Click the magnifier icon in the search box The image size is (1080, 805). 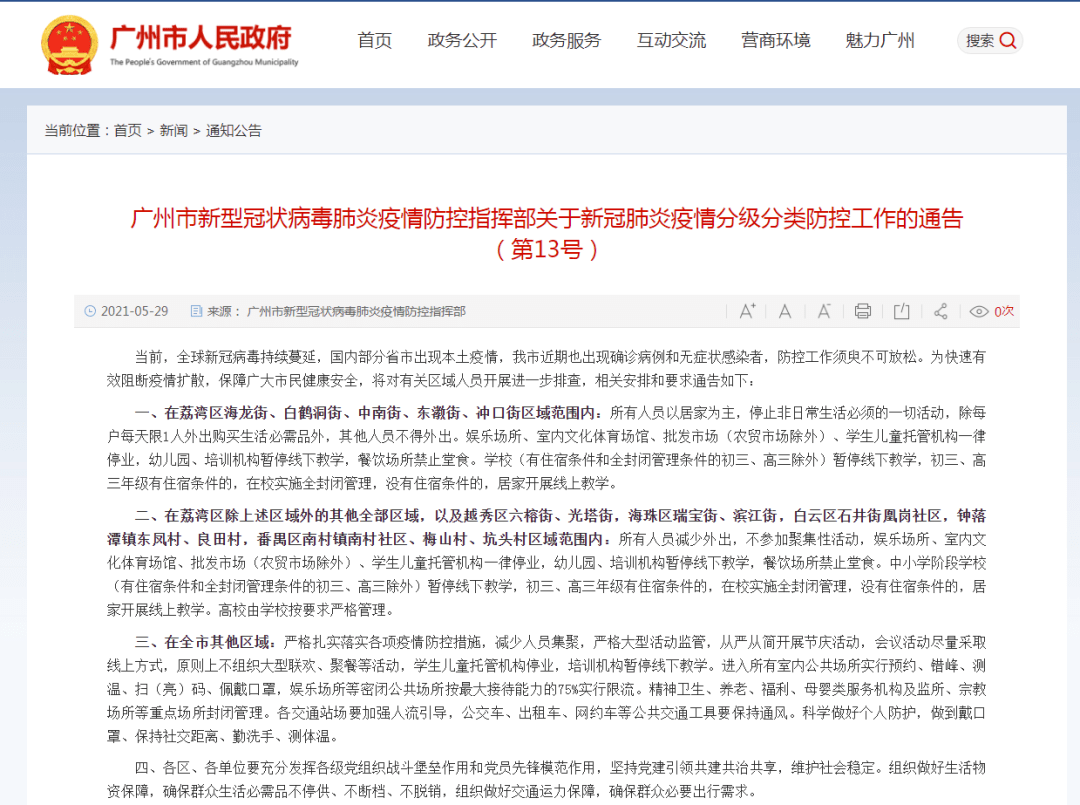(1008, 41)
